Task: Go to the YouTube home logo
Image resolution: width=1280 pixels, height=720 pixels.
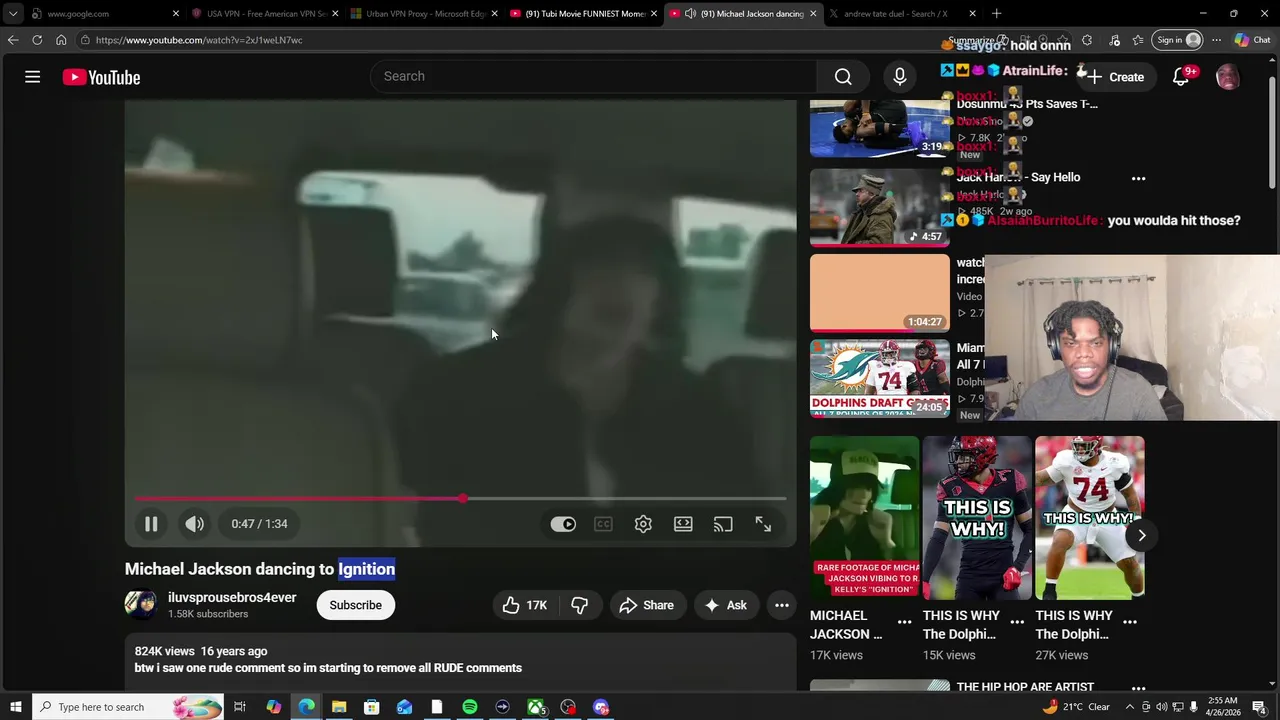Action: pyautogui.click(x=101, y=77)
